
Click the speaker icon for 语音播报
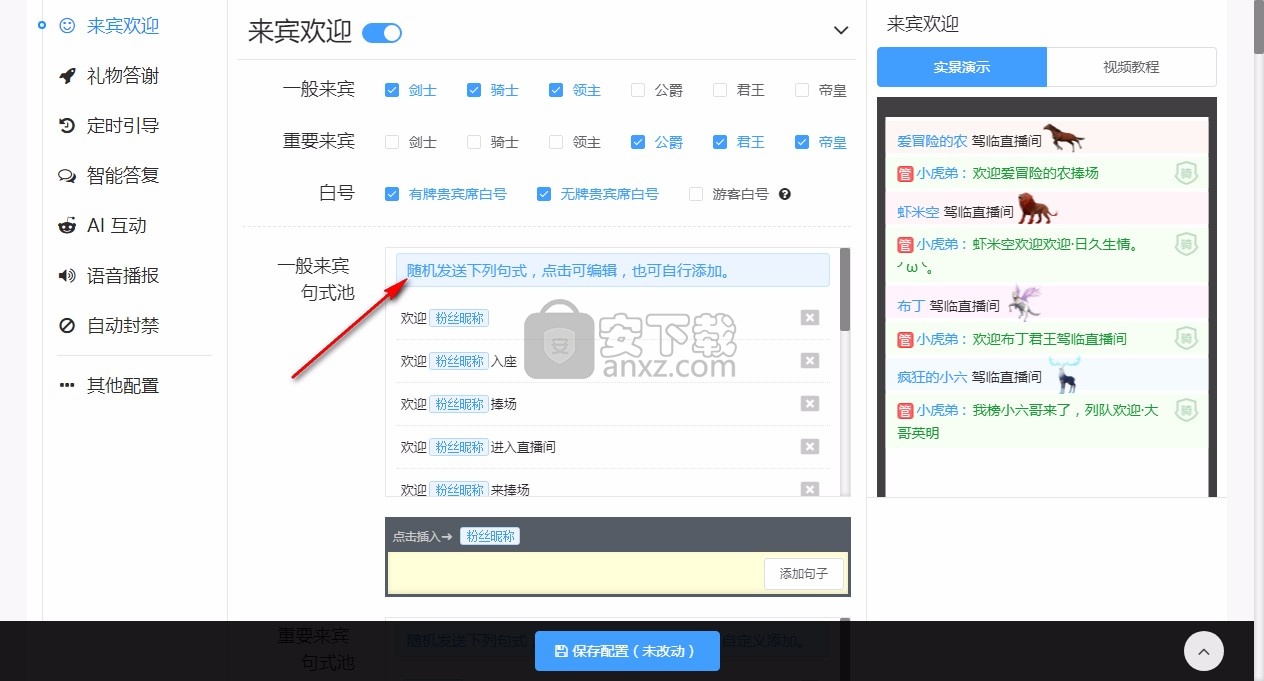[68, 276]
